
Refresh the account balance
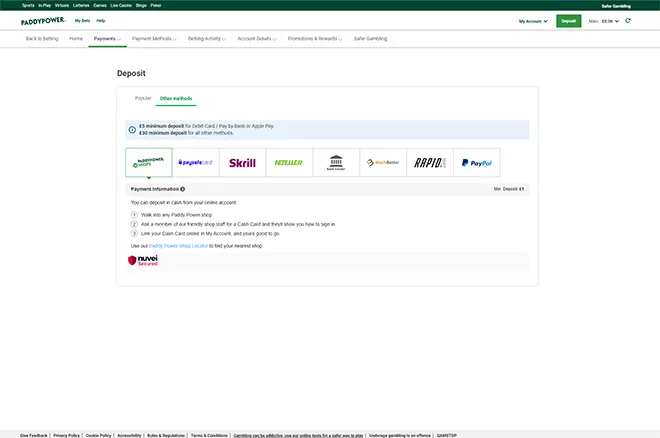click(628, 21)
